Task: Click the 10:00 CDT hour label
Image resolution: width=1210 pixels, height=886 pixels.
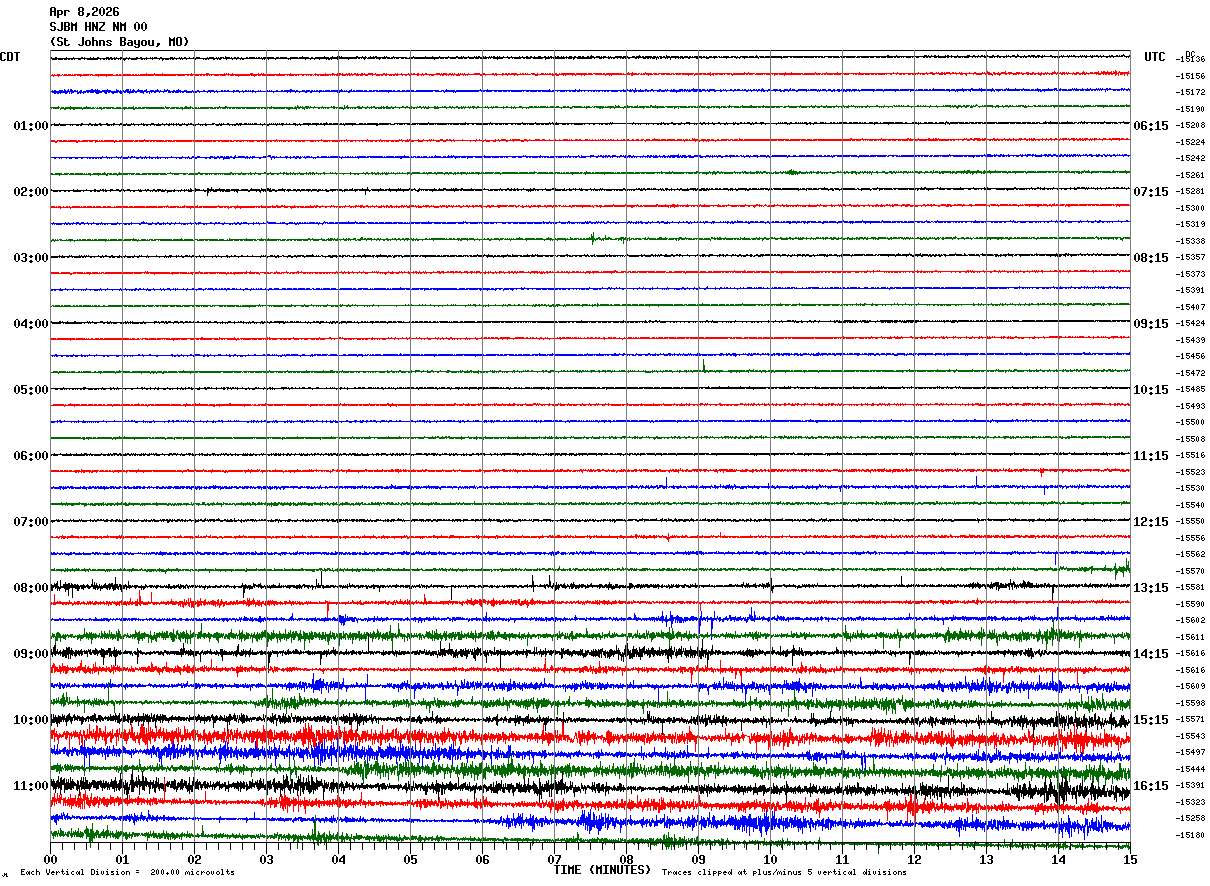Action: click(31, 720)
